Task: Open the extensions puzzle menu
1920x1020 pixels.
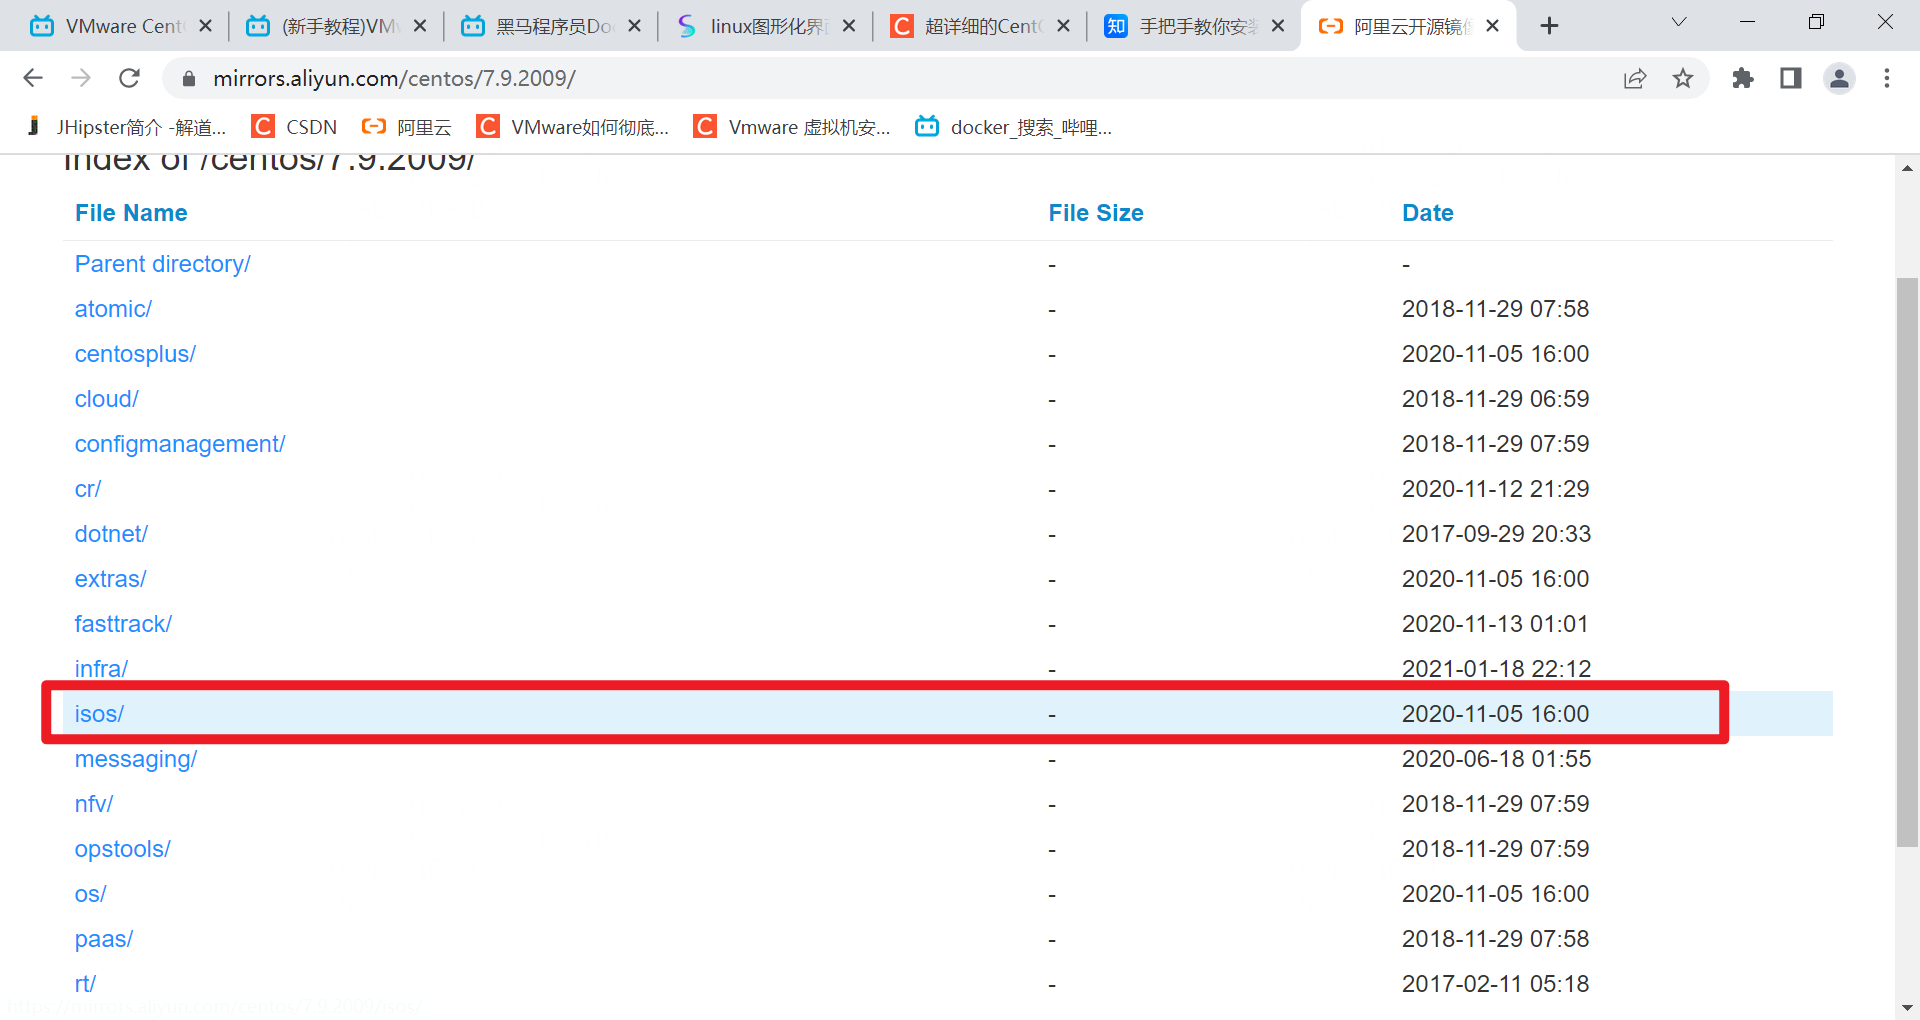Action: (1743, 78)
